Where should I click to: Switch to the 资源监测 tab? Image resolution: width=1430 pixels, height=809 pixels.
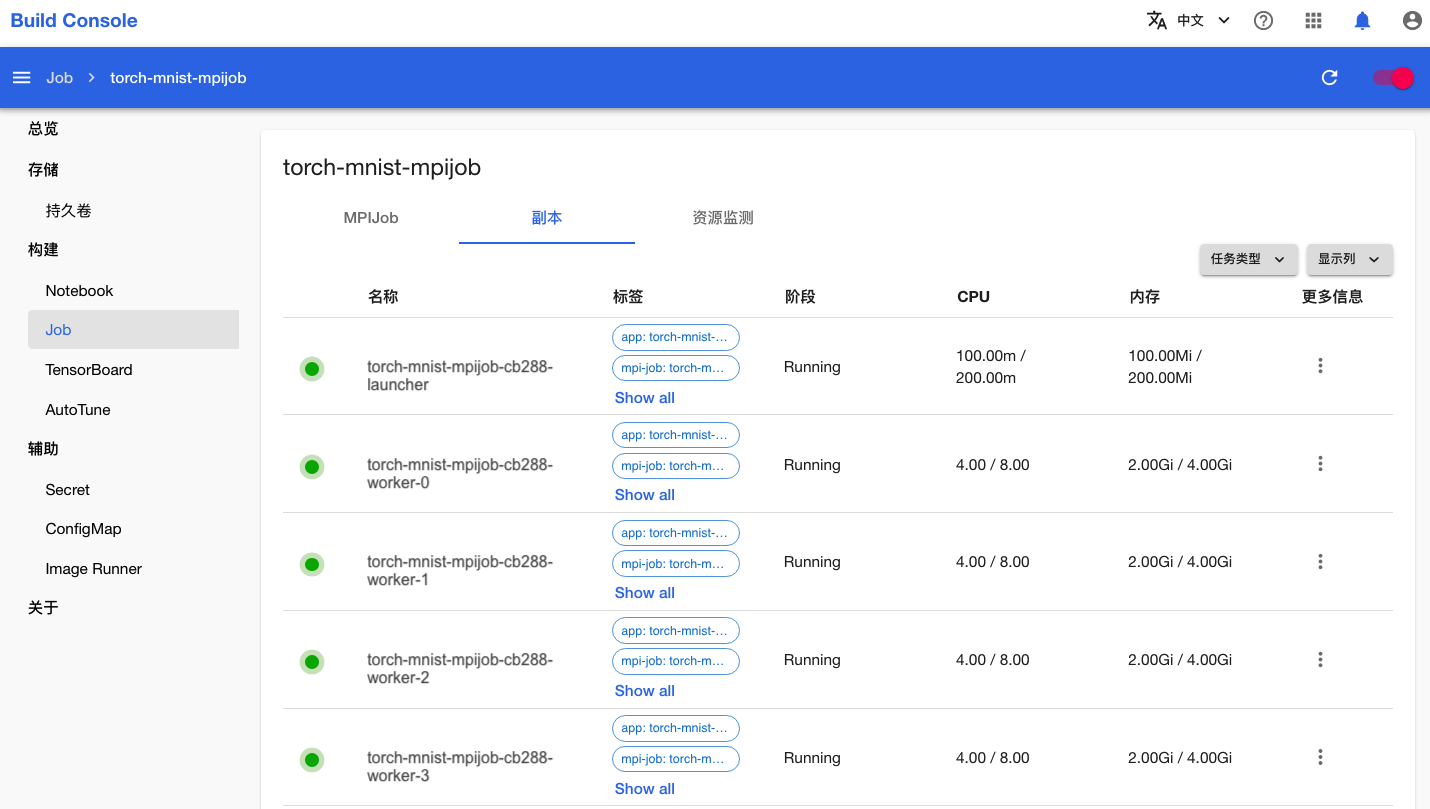pos(723,218)
